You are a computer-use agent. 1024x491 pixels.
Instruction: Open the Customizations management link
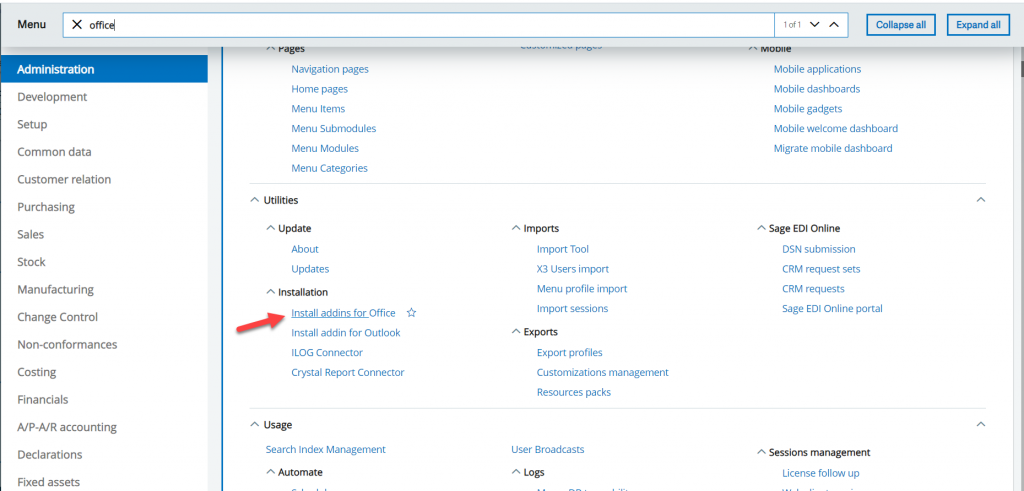603,372
